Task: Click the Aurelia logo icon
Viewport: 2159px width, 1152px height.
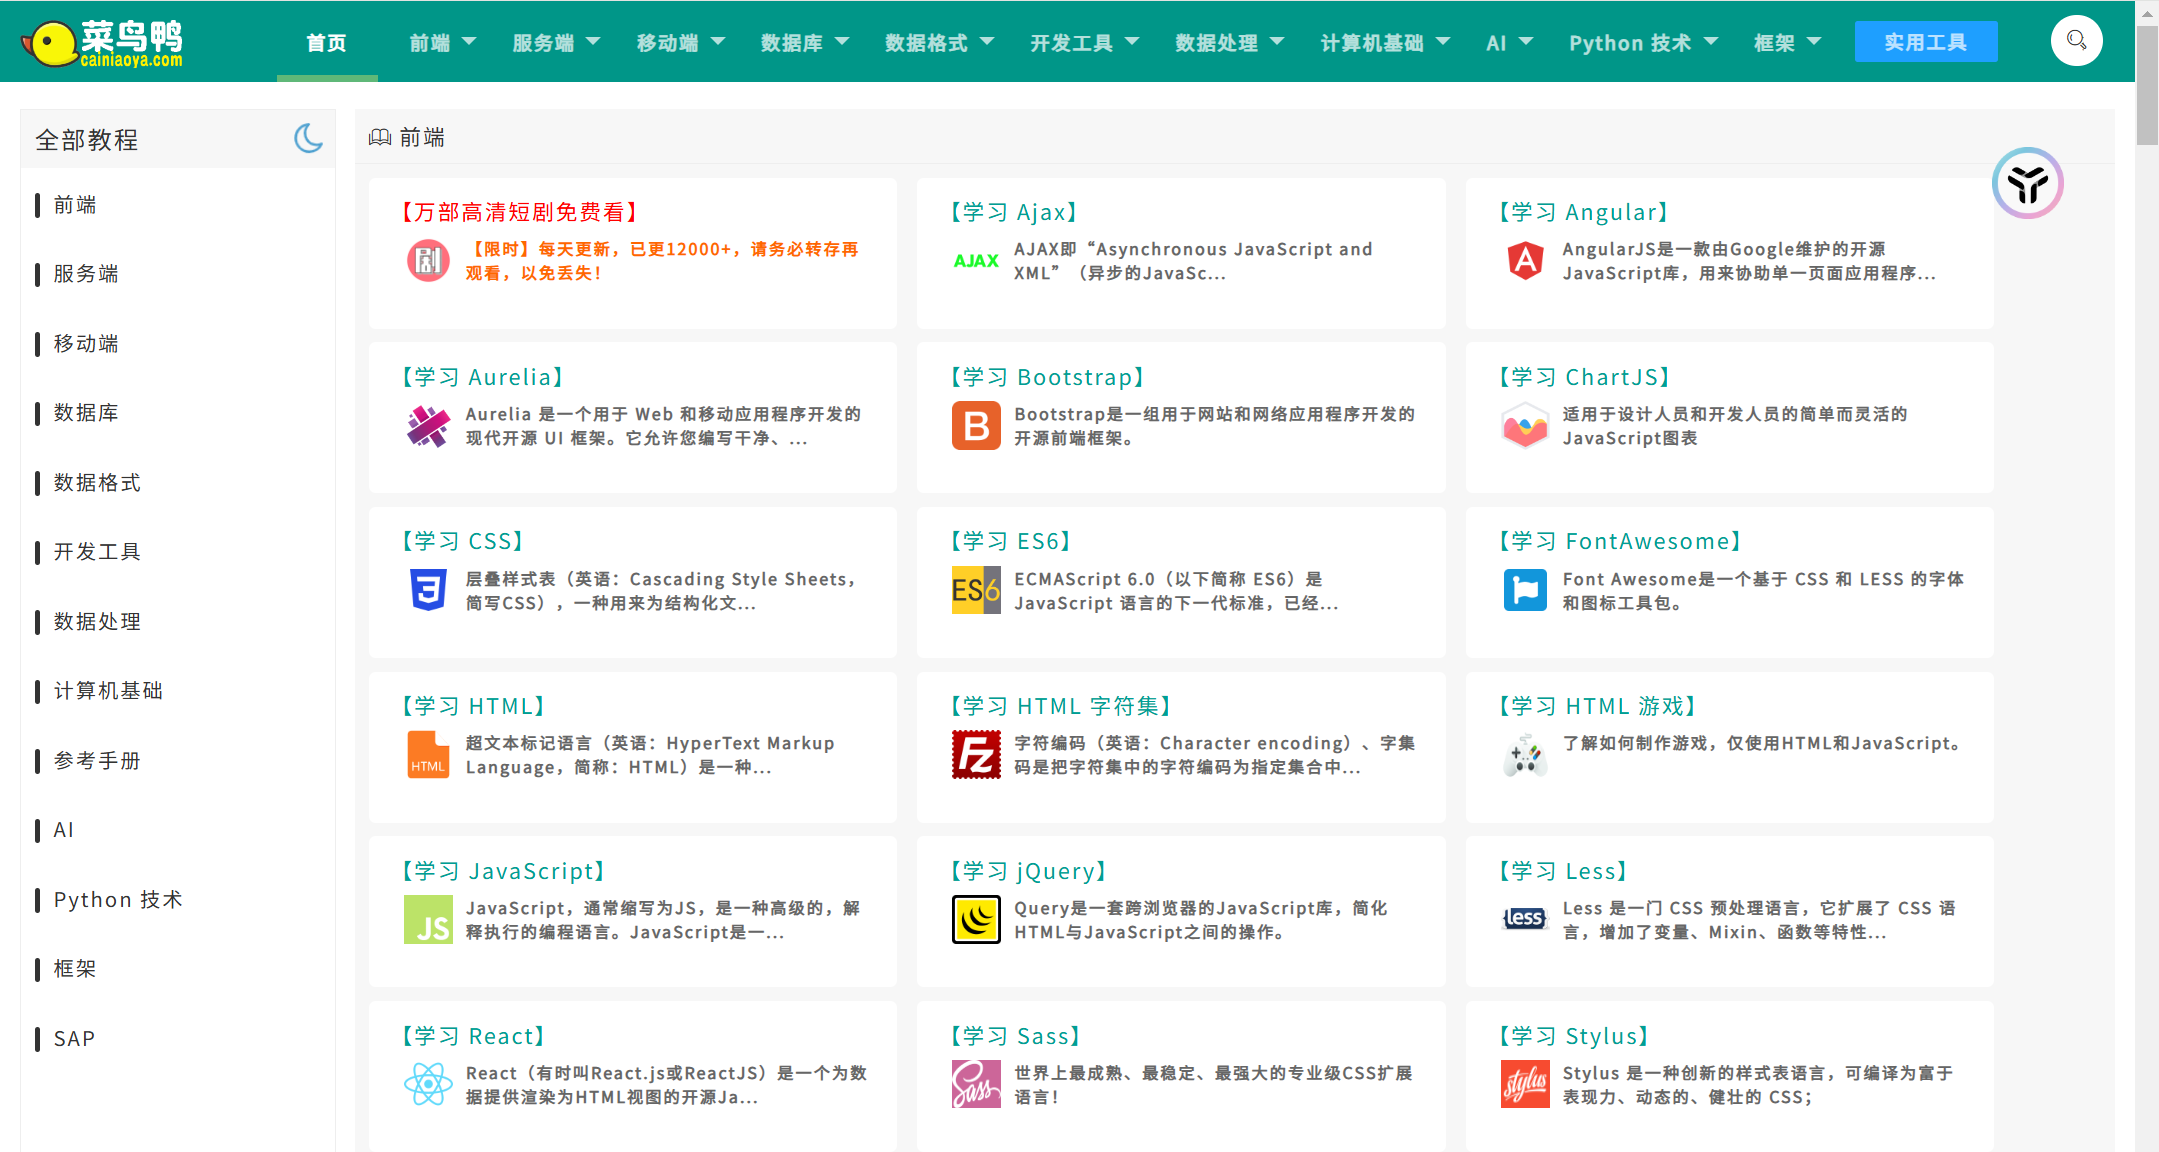Action: [428, 426]
